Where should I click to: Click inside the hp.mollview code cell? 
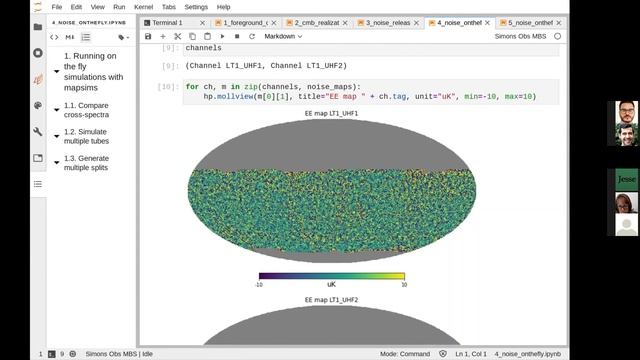point(371,92)
